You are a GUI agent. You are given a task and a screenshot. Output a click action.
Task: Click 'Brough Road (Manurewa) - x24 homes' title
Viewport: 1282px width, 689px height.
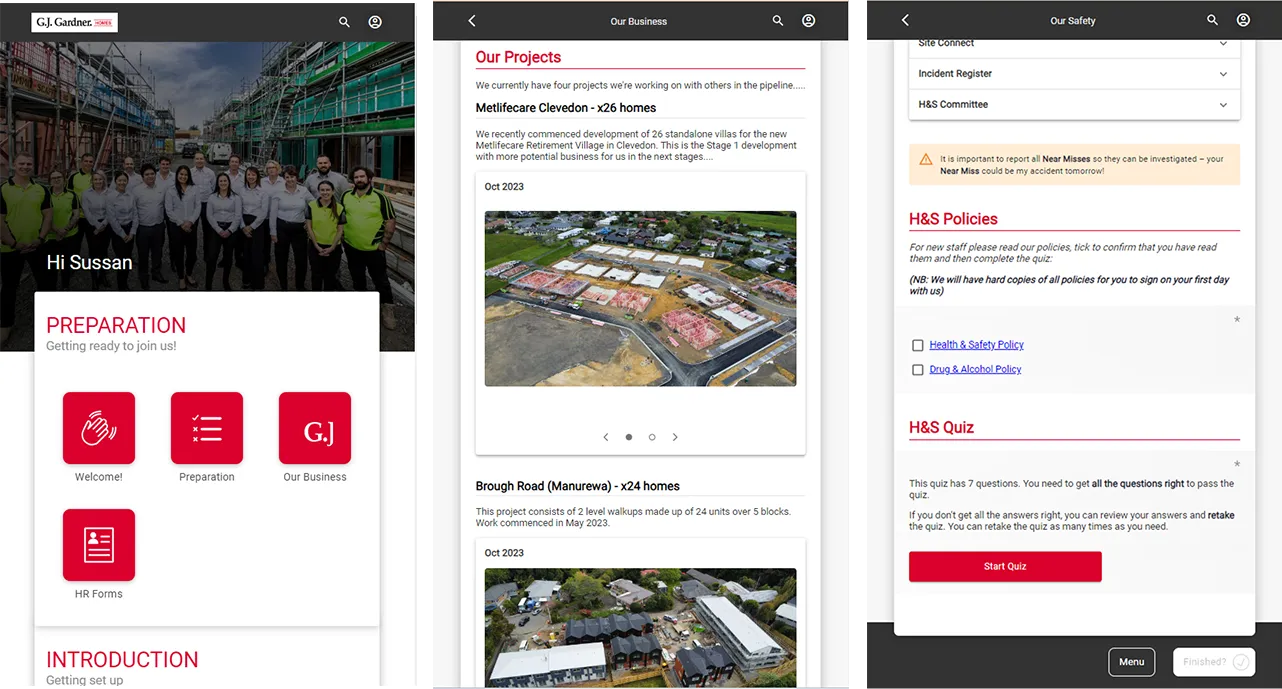[577, 486]
